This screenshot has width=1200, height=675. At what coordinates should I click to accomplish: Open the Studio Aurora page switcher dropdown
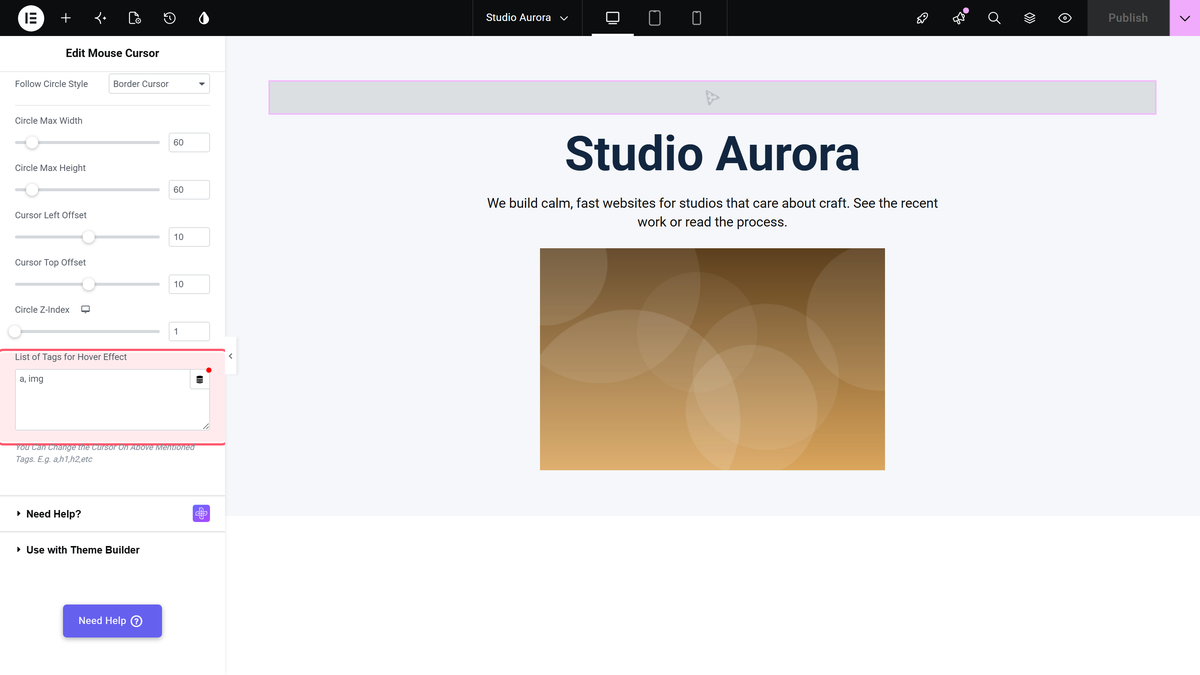[x=527, y=18]
